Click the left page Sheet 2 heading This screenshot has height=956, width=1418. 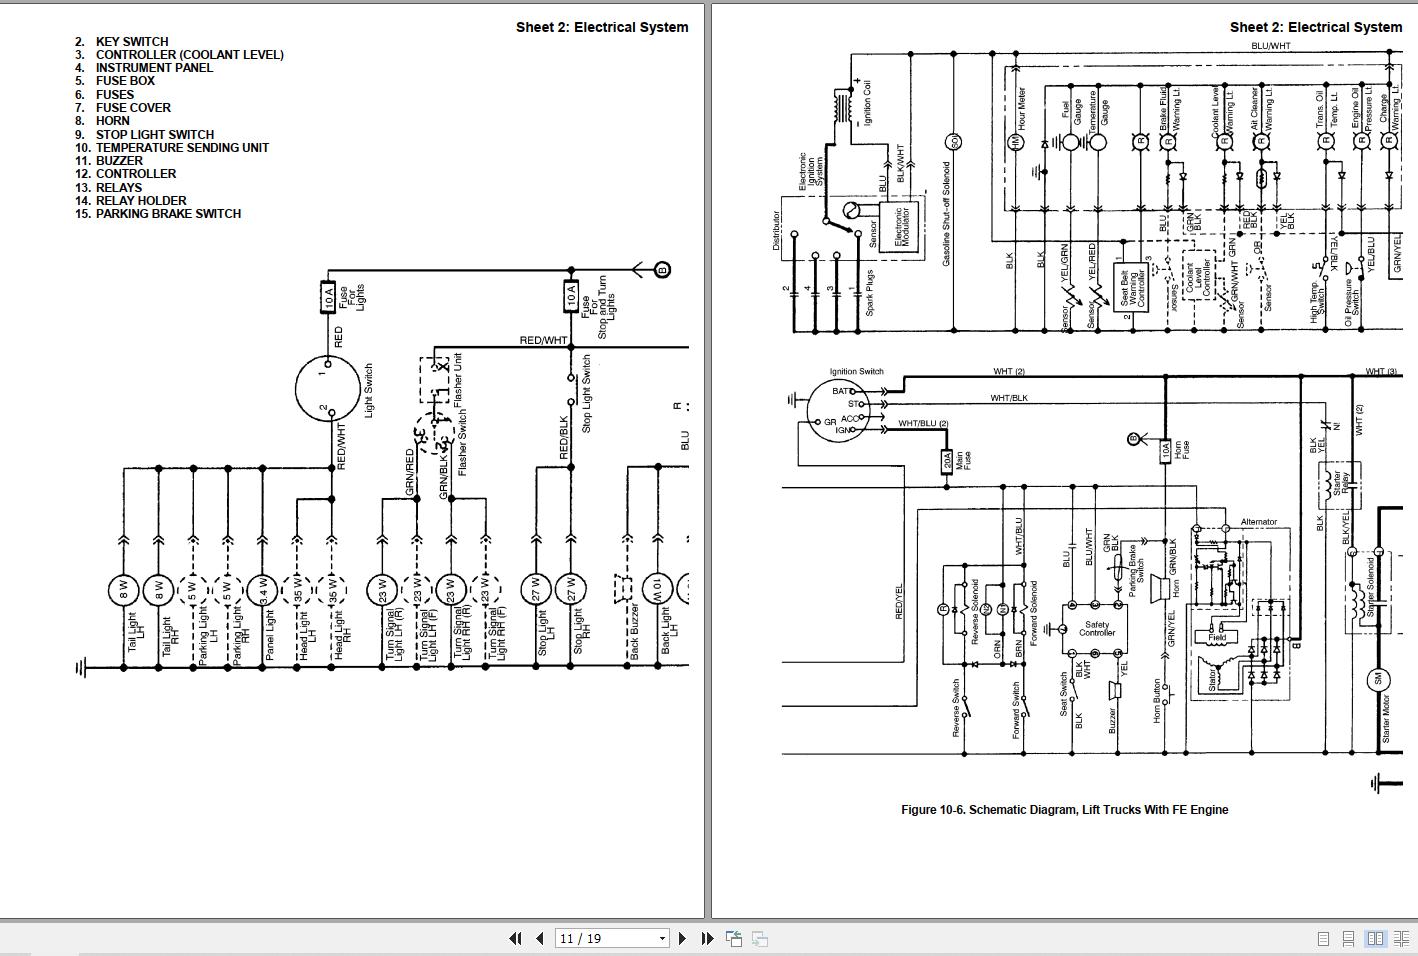coord(601,27)
